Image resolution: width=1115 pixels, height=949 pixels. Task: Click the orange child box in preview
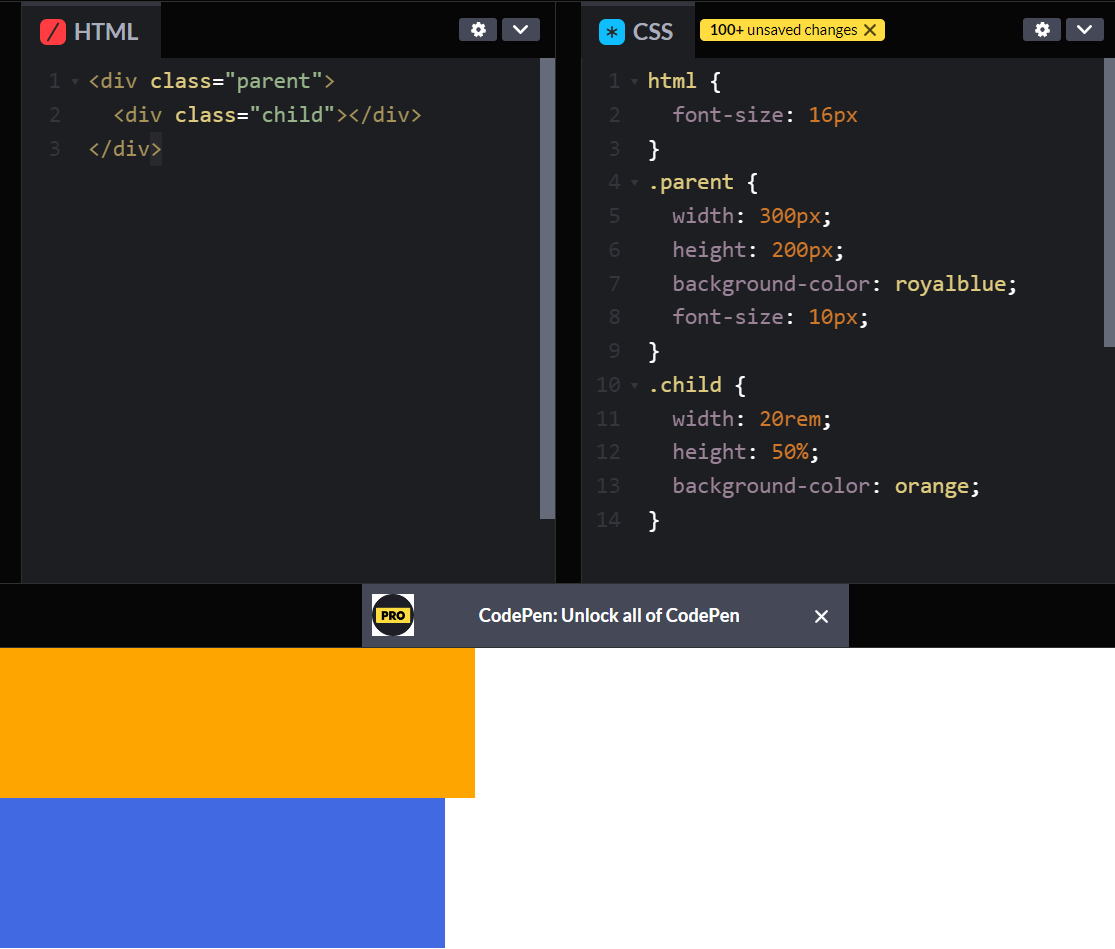(x=237, y=723)
